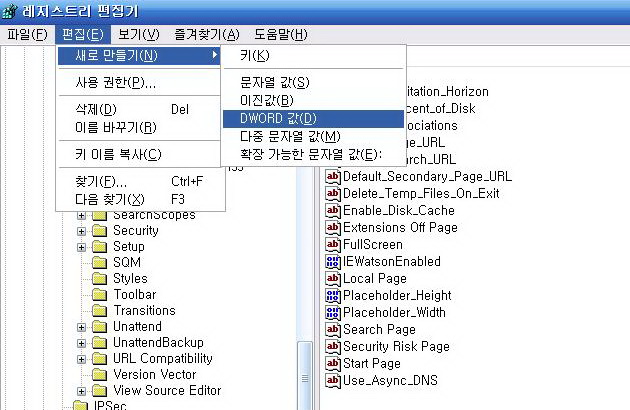Click the Placeholder_Height binary value icon
This screenshot has width=630, height=410.
(x=334, y=296)
